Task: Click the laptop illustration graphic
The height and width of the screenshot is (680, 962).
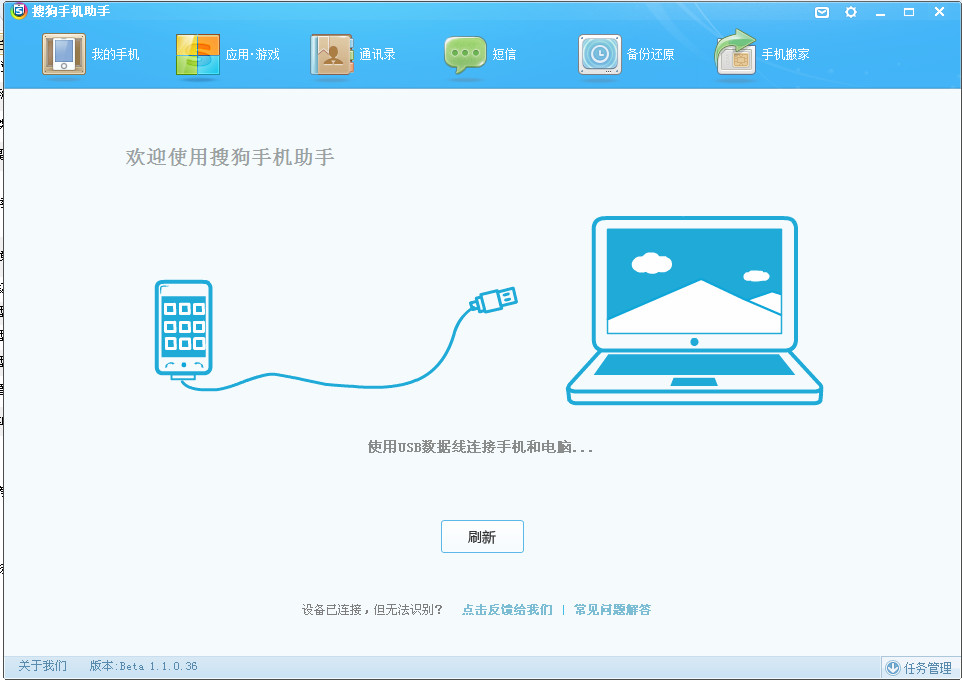Action: pos(694,311)
